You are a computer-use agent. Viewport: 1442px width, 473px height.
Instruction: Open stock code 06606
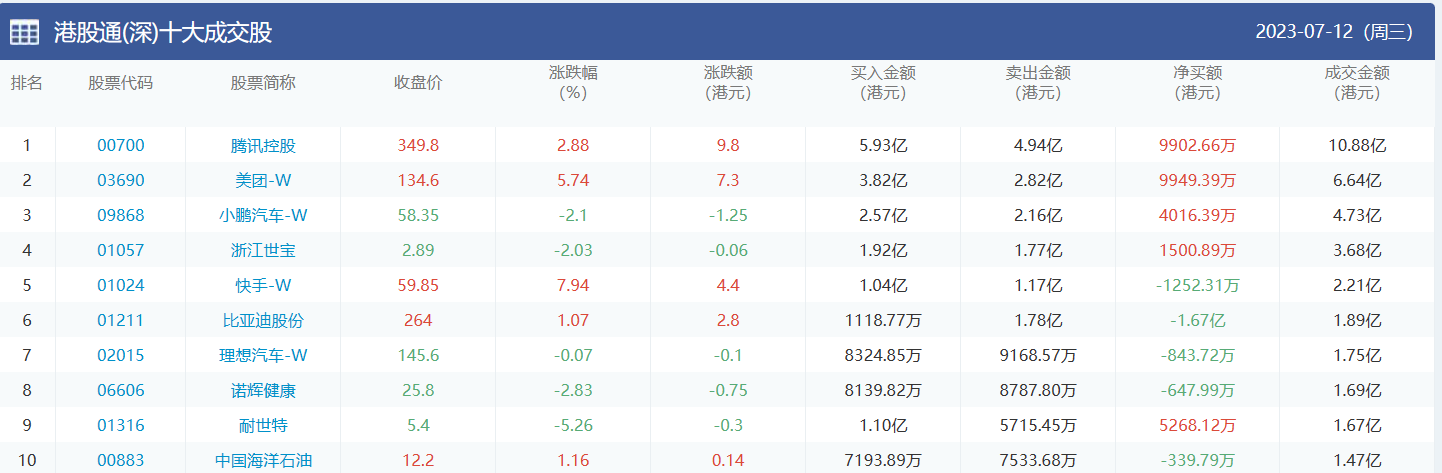point(121,391)
